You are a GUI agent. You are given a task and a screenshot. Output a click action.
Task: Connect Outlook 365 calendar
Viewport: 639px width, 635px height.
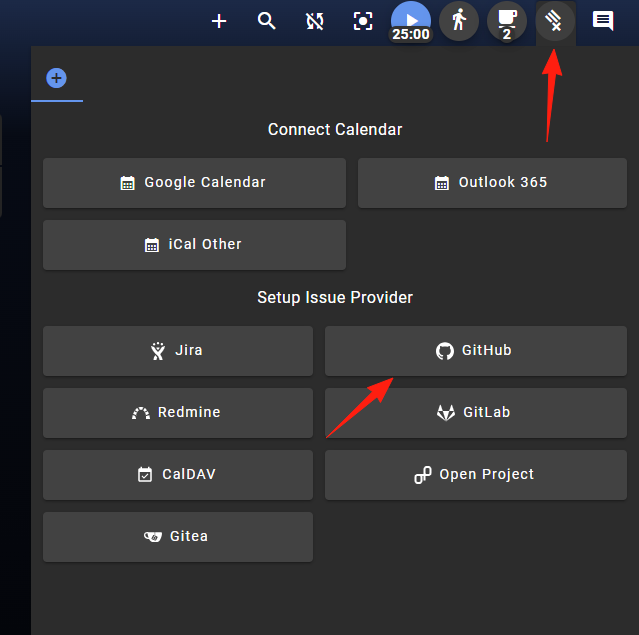(x=492, y=183)
